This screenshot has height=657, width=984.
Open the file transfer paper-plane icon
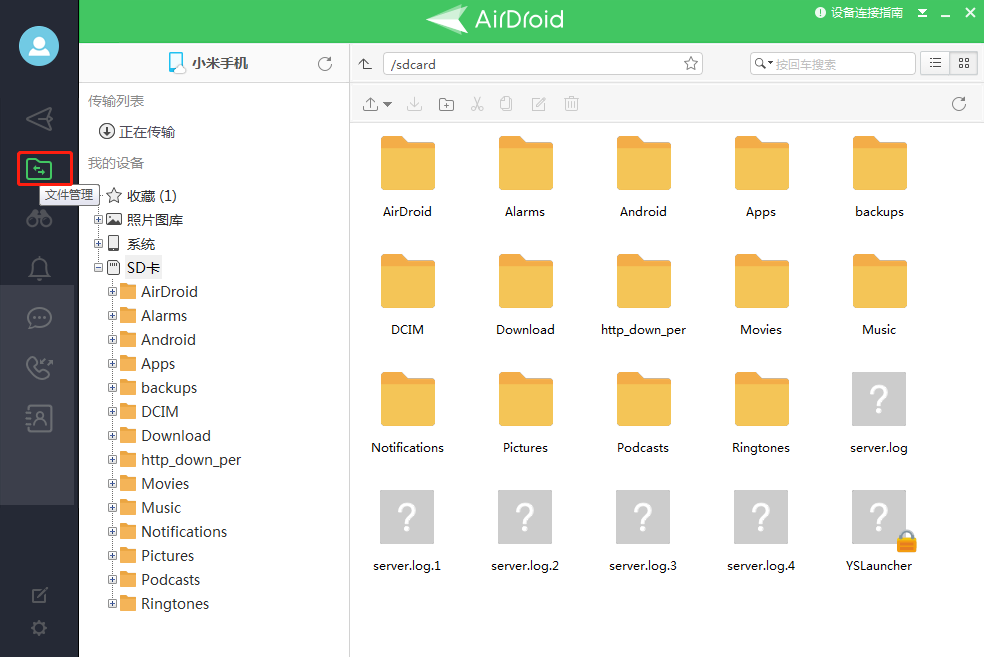(x=39, y=119)
